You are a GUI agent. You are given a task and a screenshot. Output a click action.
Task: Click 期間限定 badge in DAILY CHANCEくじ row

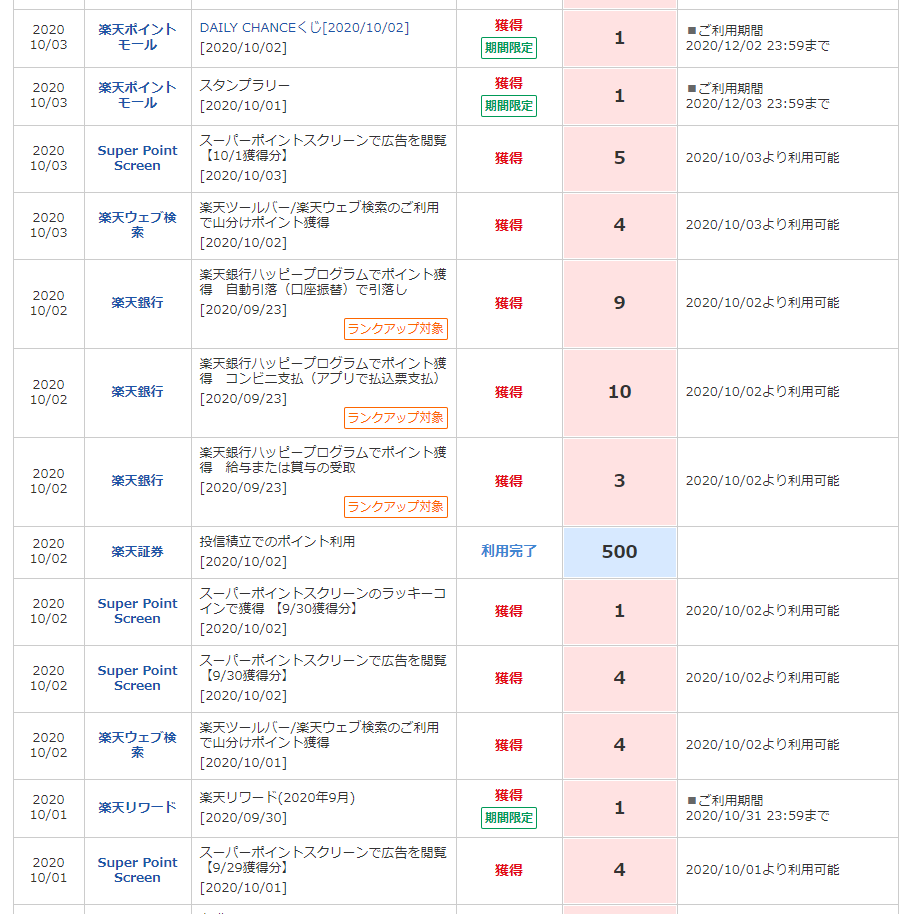tap(508, 48)
